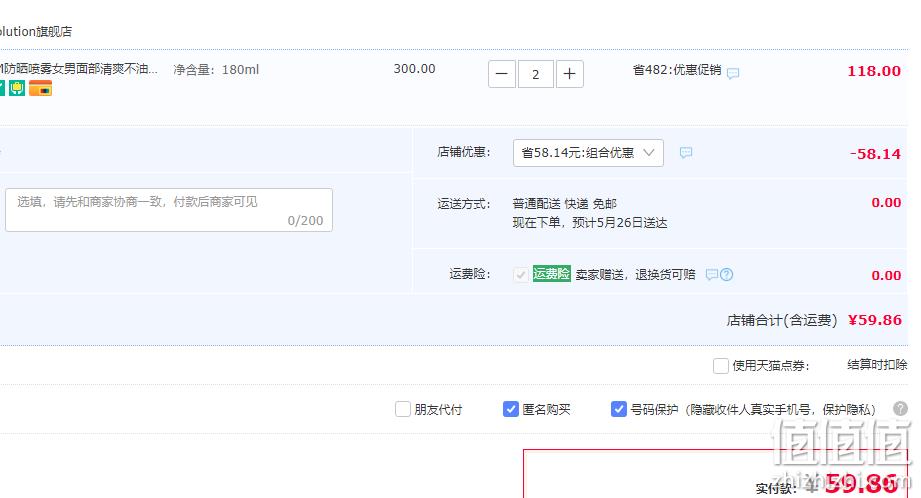This screenshot has height=498, width=921.
Task: Increase item quantity with plus button
Action: coord(569,74)
